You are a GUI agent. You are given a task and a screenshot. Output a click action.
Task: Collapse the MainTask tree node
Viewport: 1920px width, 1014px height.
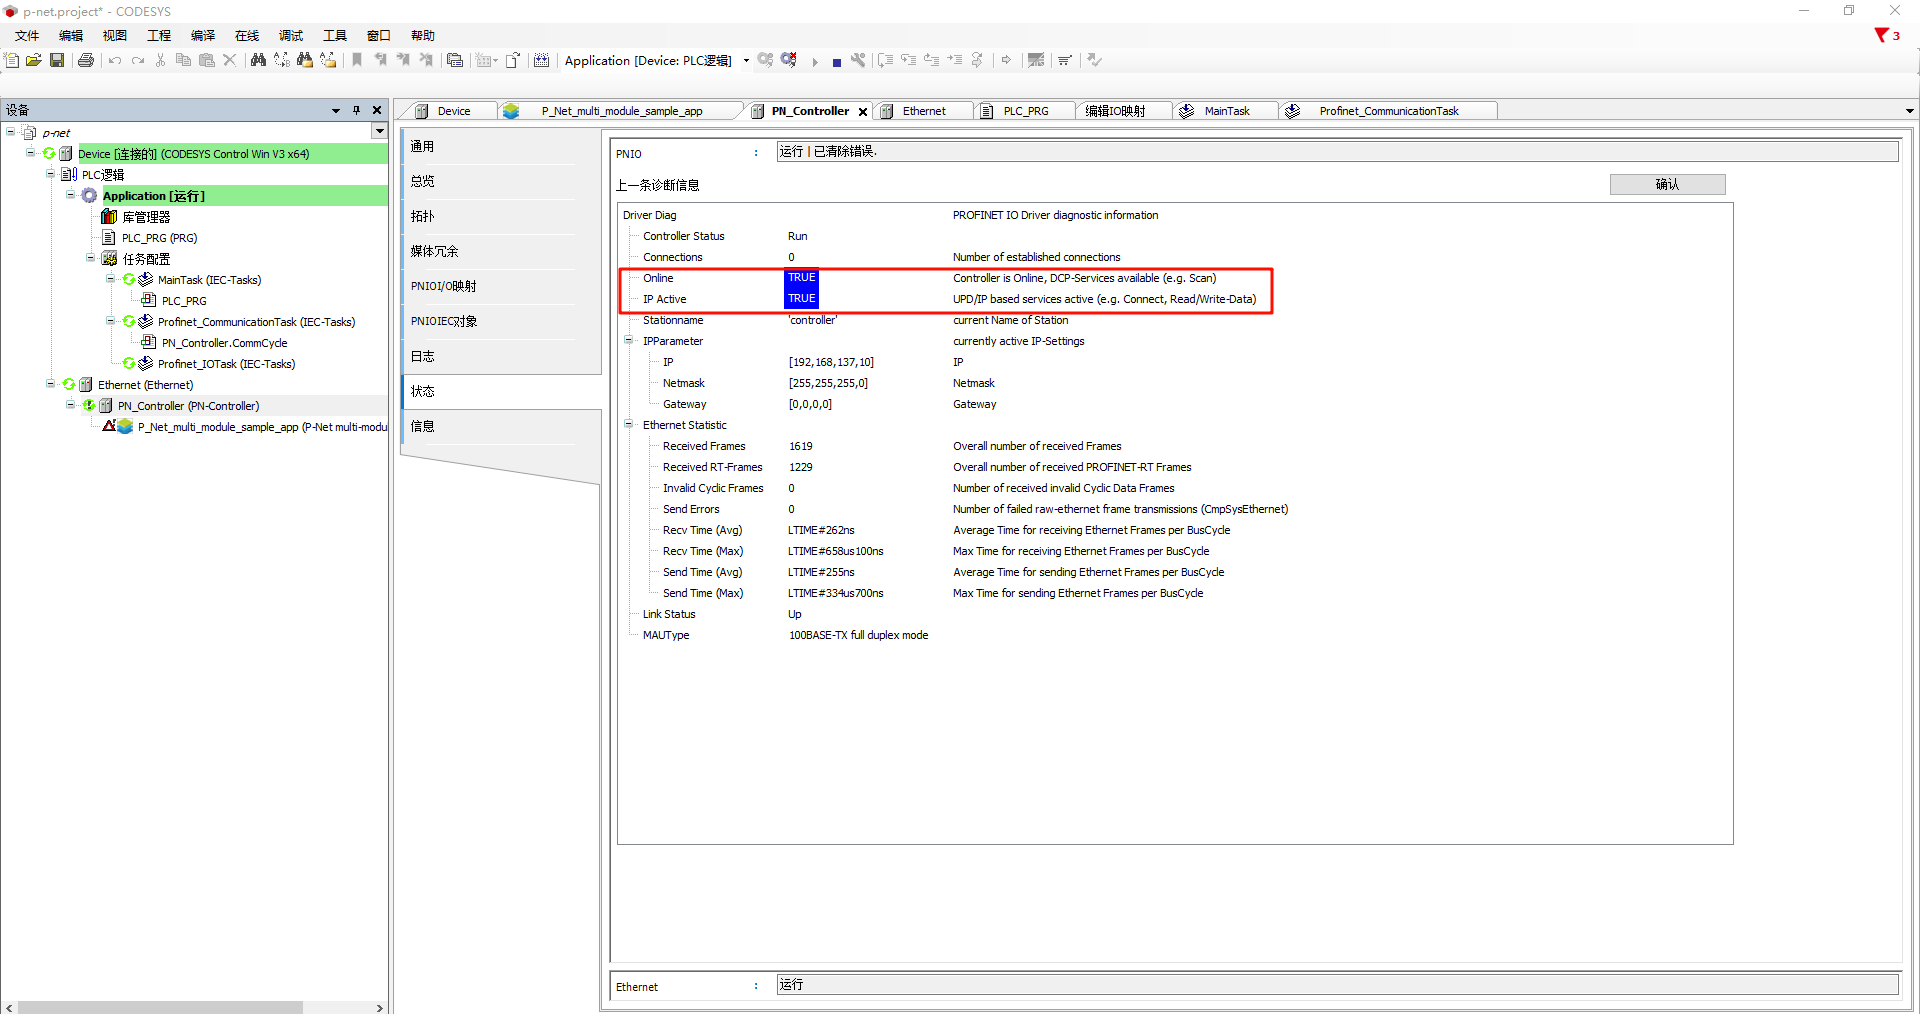click(111, 280)
